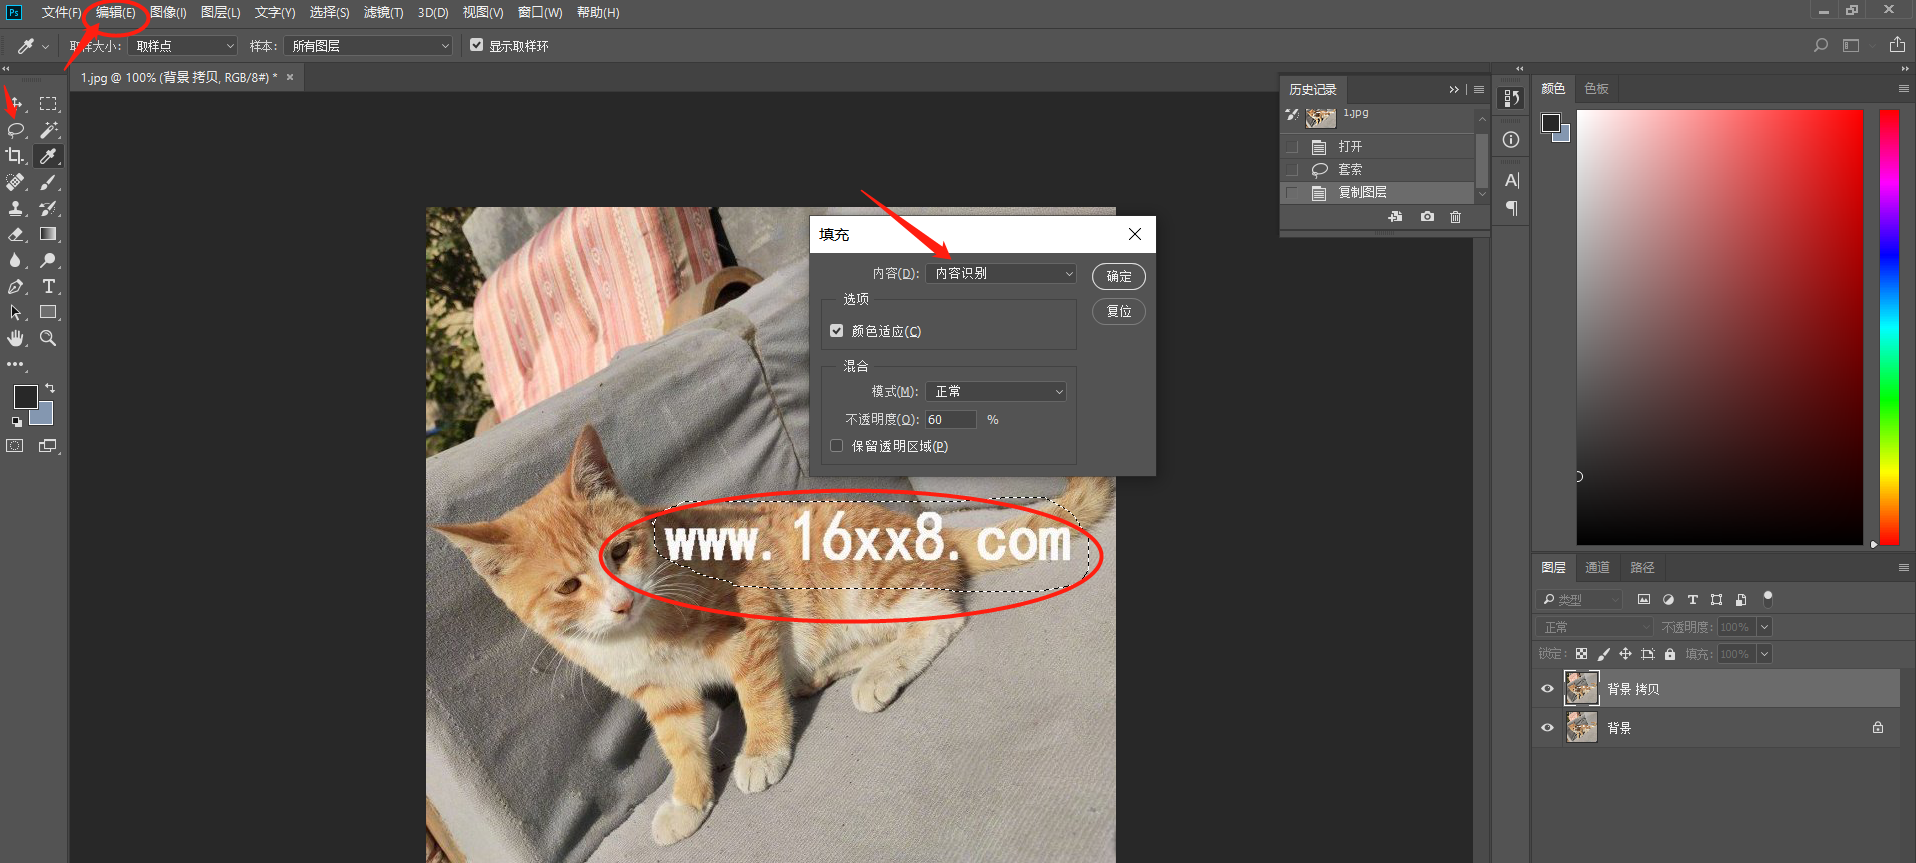Click the share export icon top right

(1897, 45)
